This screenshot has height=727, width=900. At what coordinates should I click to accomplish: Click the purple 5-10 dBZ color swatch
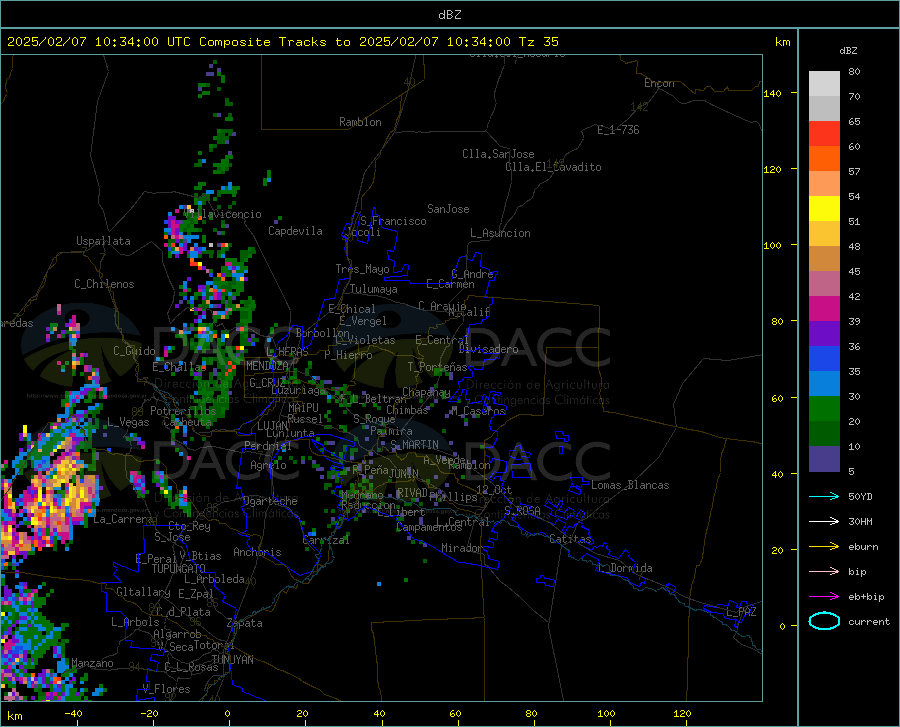click(x=824, y=458)
